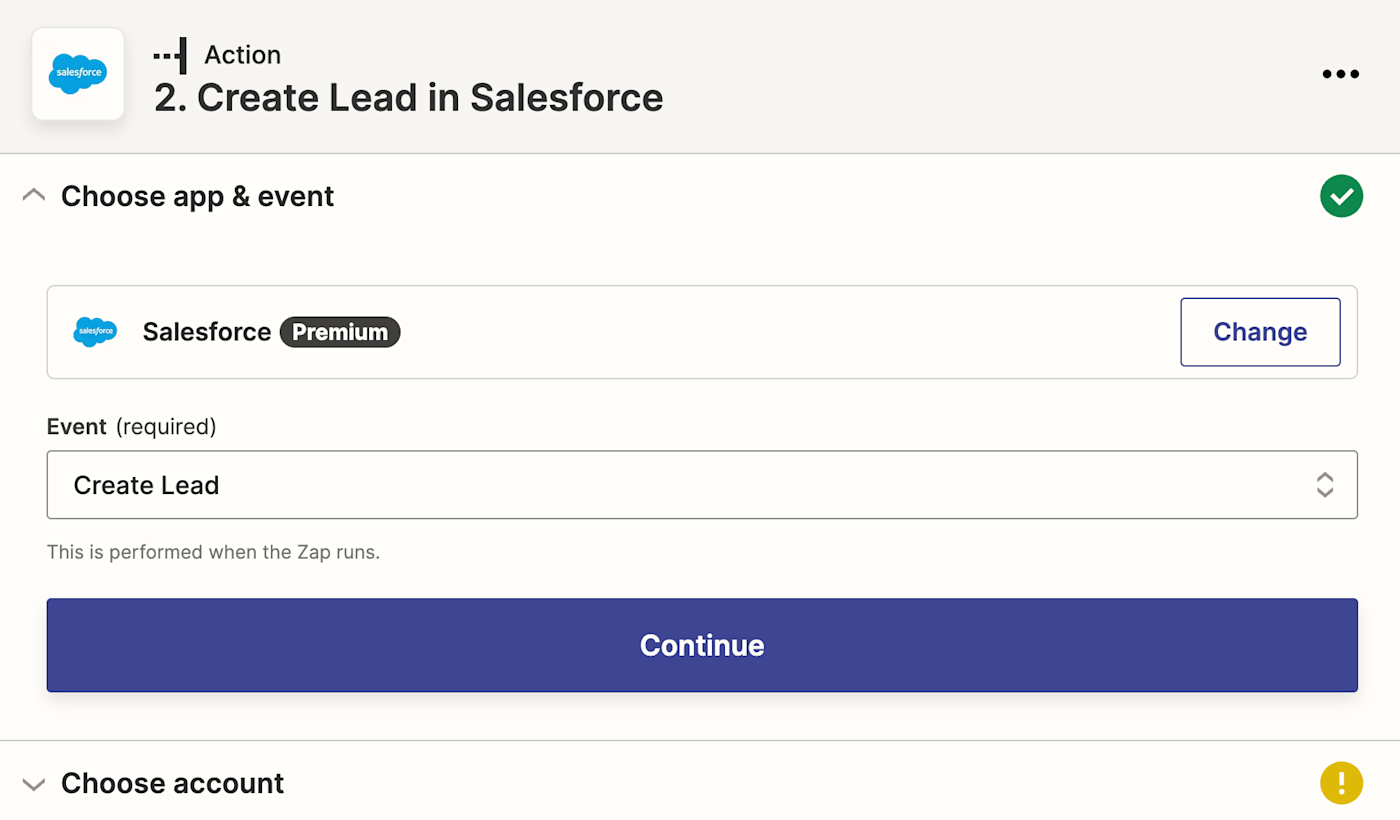Click the yellow warning status icon
The image size is (1400, 820).
click(x=1341, y=783)
